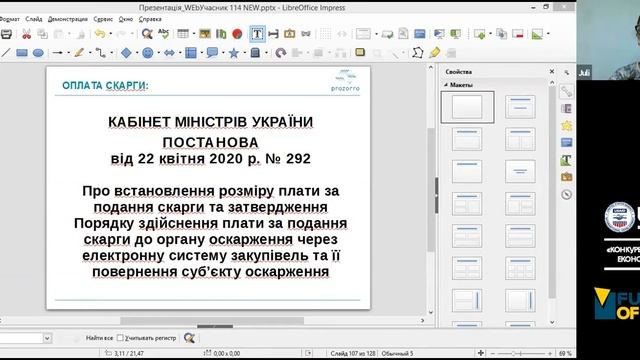Click the zoom out minus button
The width and height of the screenshot is (640, 360).
coord(493,353)
